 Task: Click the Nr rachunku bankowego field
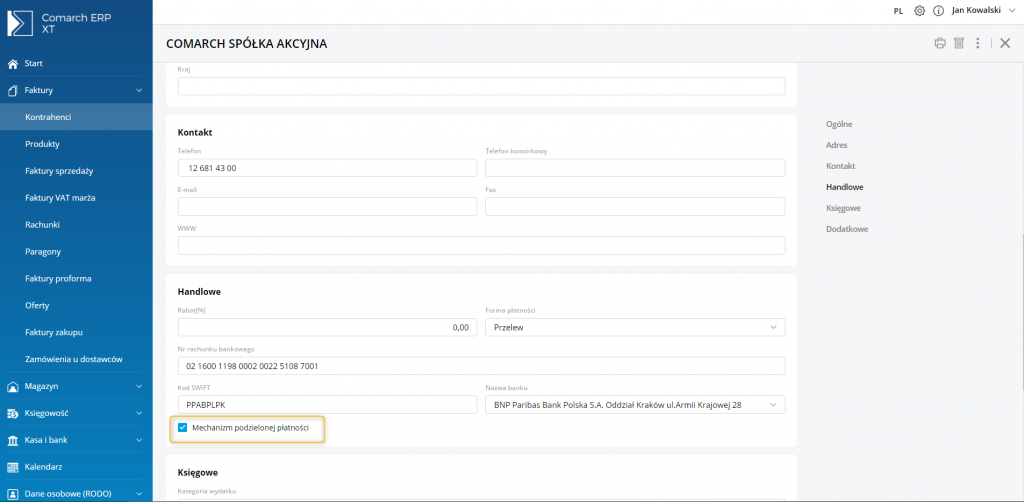[x=481, y=366]
